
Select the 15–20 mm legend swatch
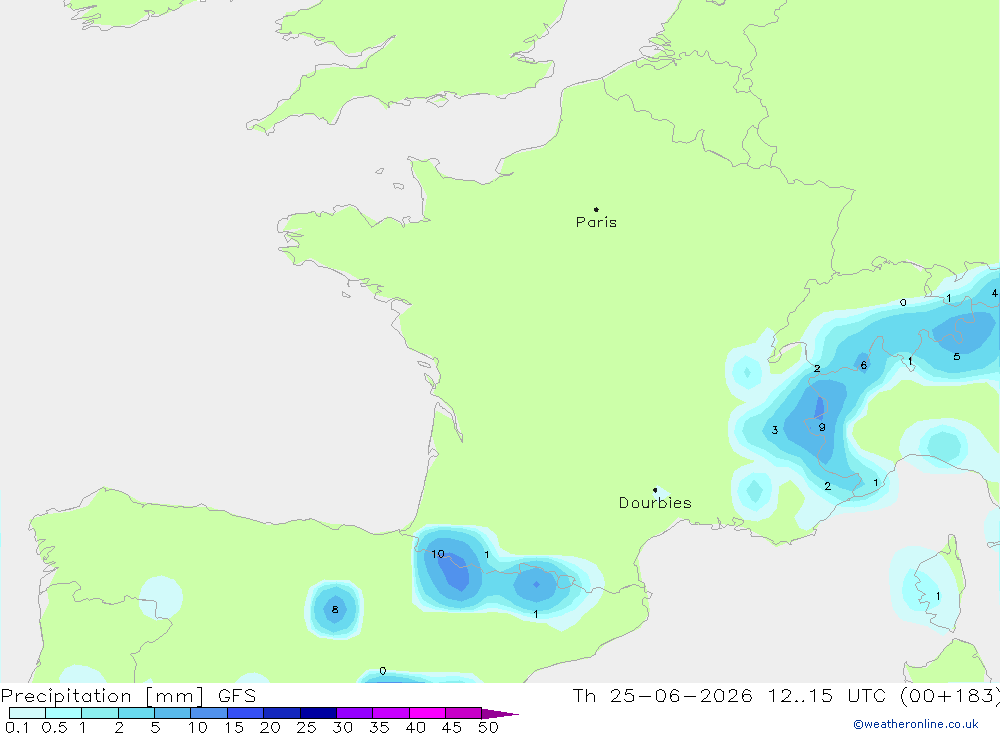[246, 713]
